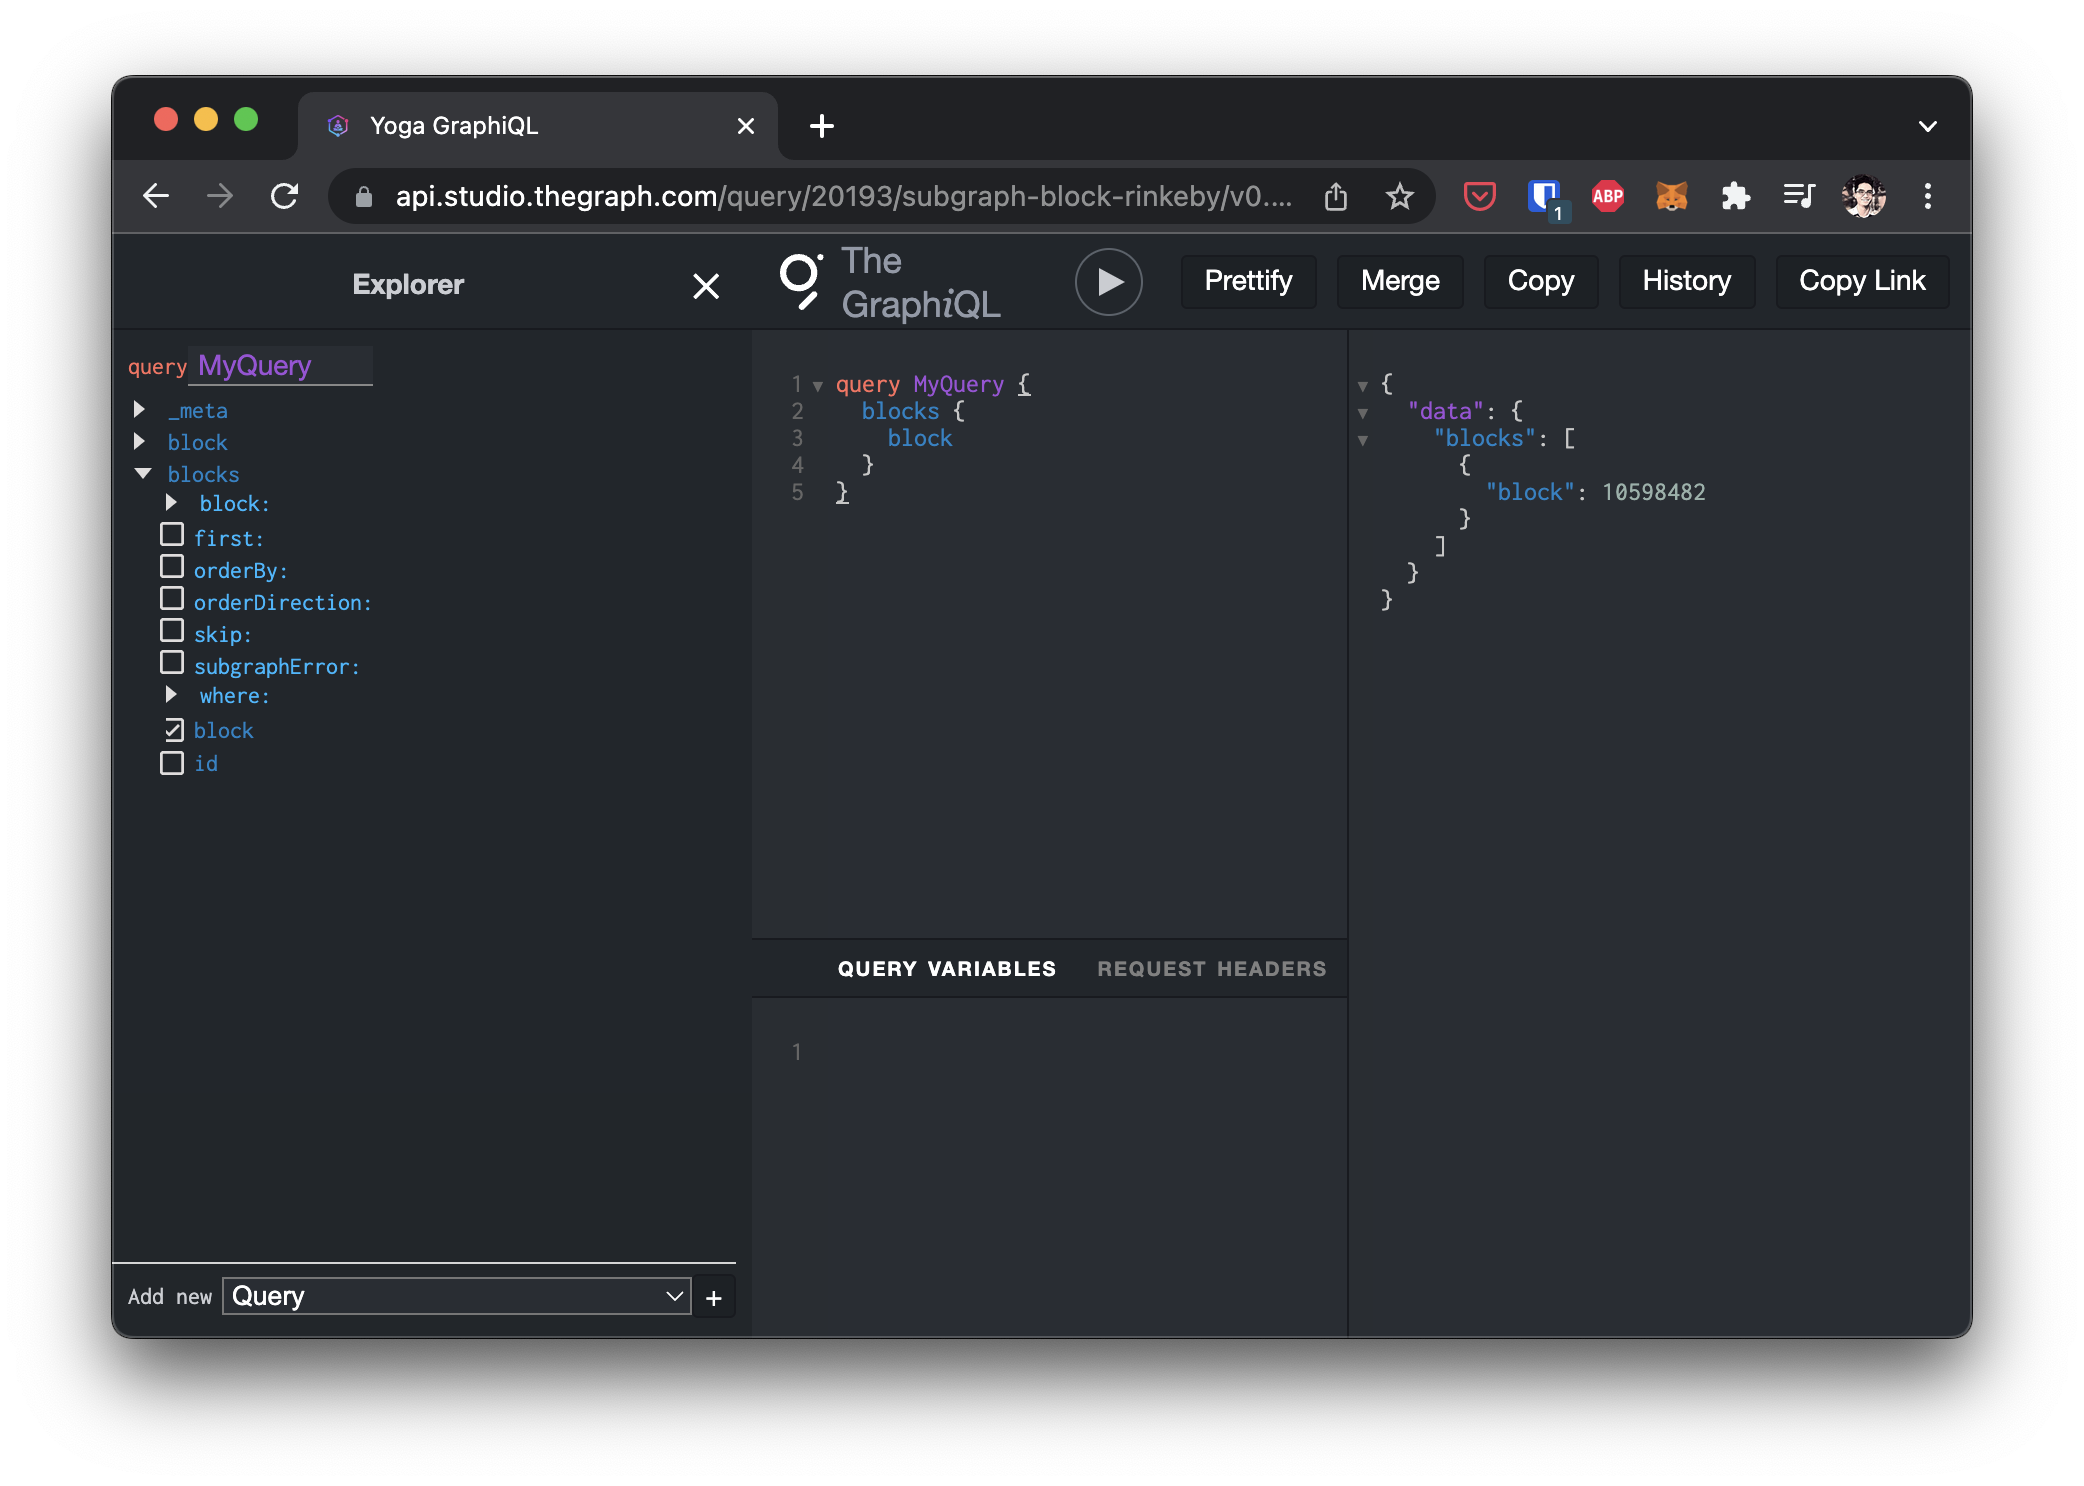The image size is (2084, 1486).
Task: Enable the subgraphError: argument checkbox
Action: (172, 663)
